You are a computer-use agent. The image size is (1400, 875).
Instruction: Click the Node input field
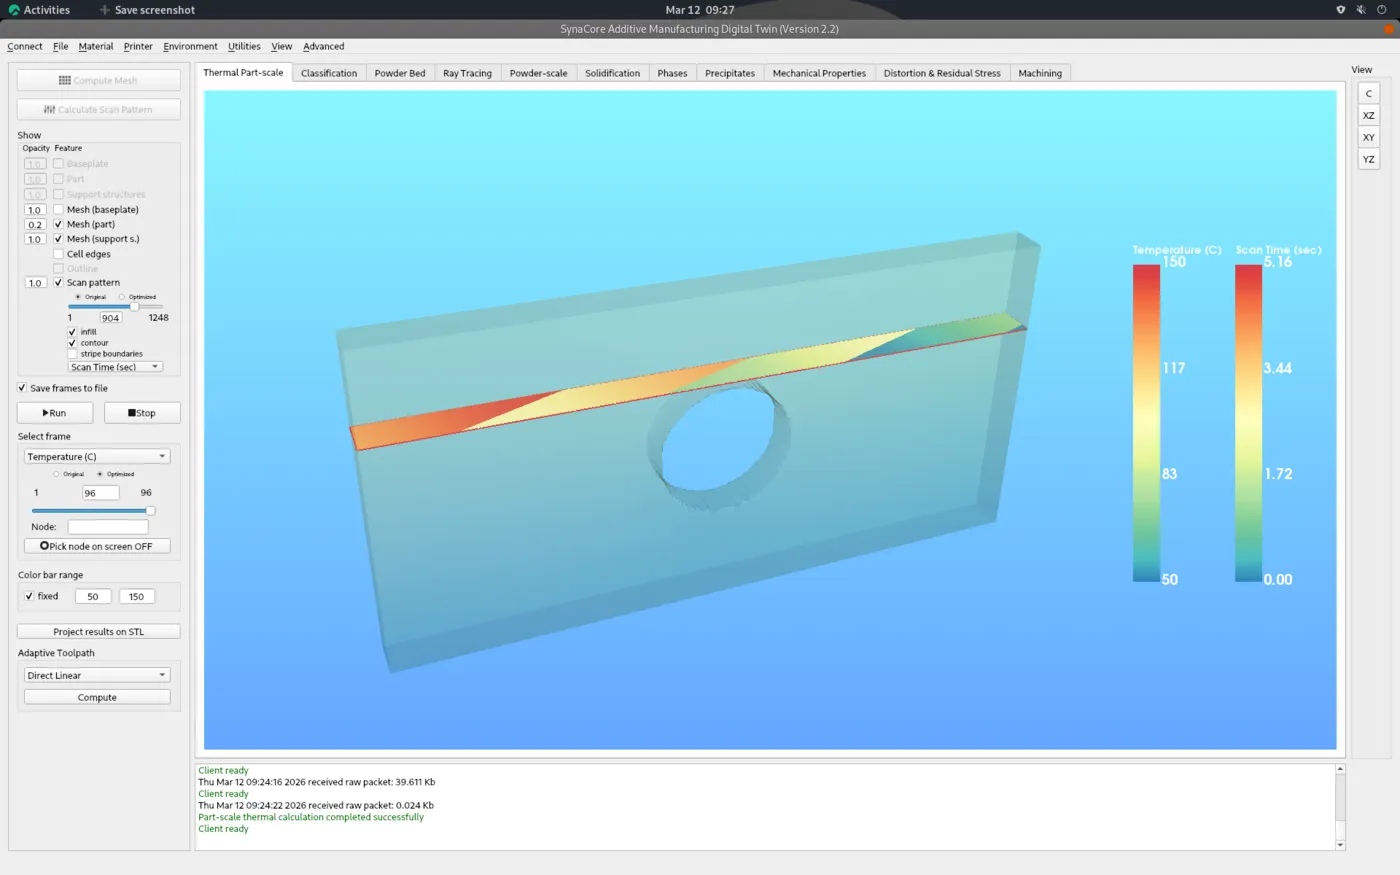click(x=108, y=527)
